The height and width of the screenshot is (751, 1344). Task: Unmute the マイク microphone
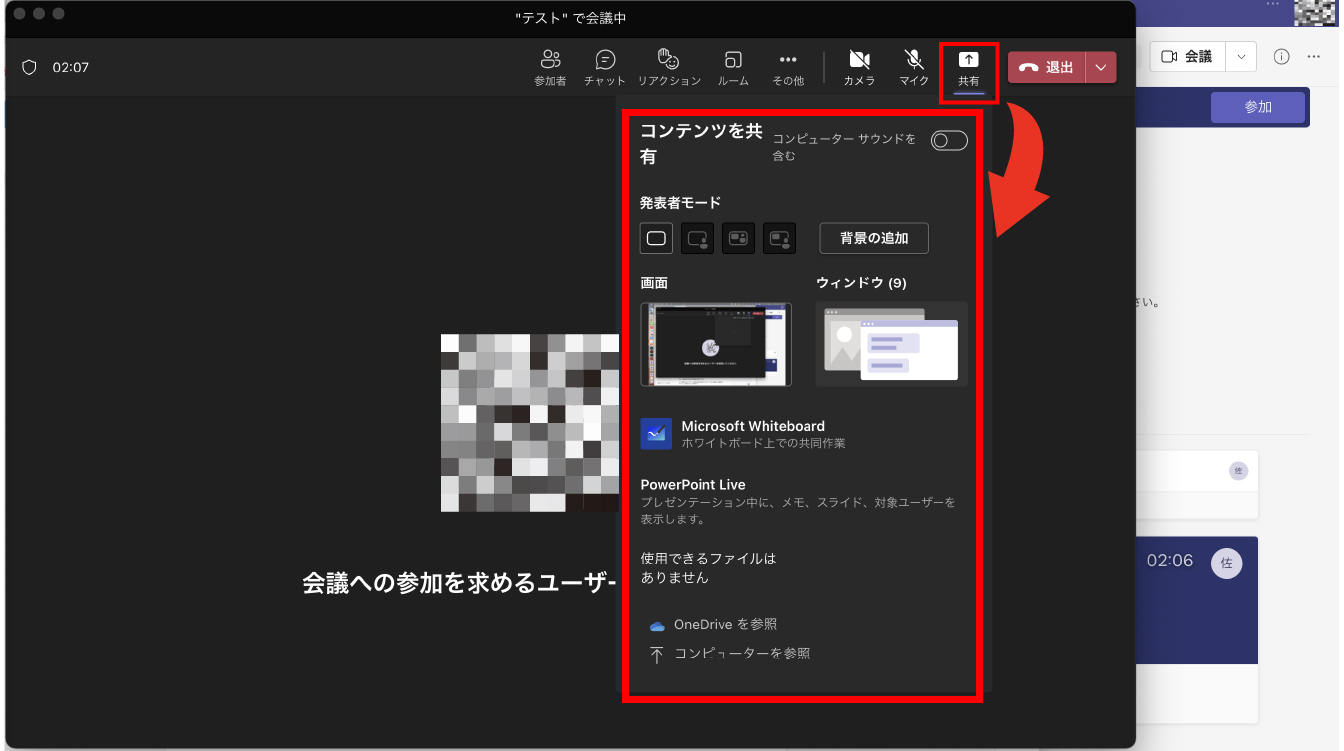914,67
